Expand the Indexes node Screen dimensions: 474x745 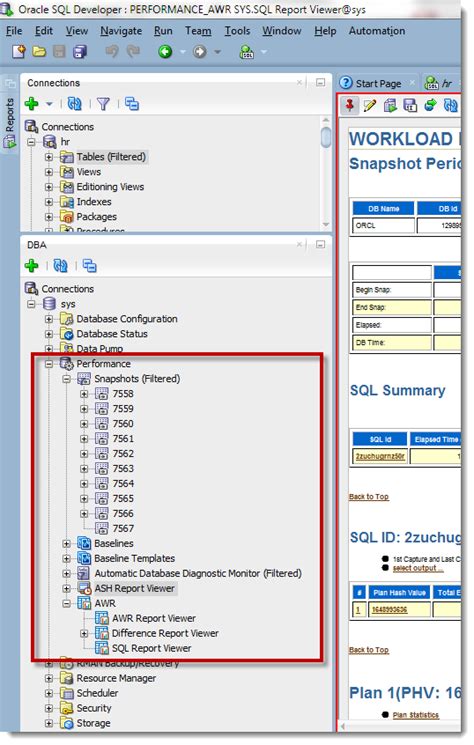click(49, 202)
